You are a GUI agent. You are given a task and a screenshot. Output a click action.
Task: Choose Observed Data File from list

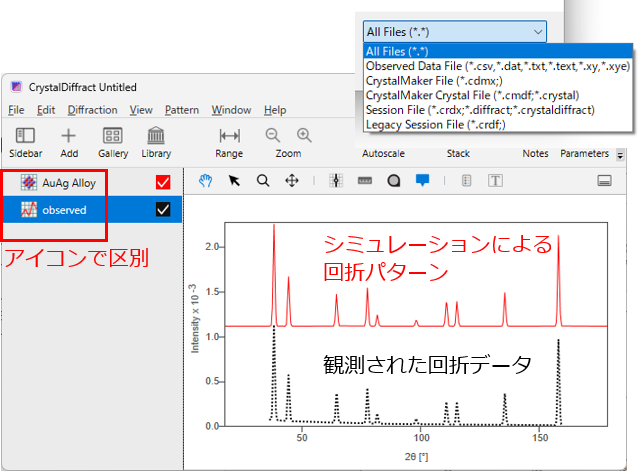pos(497,66)
